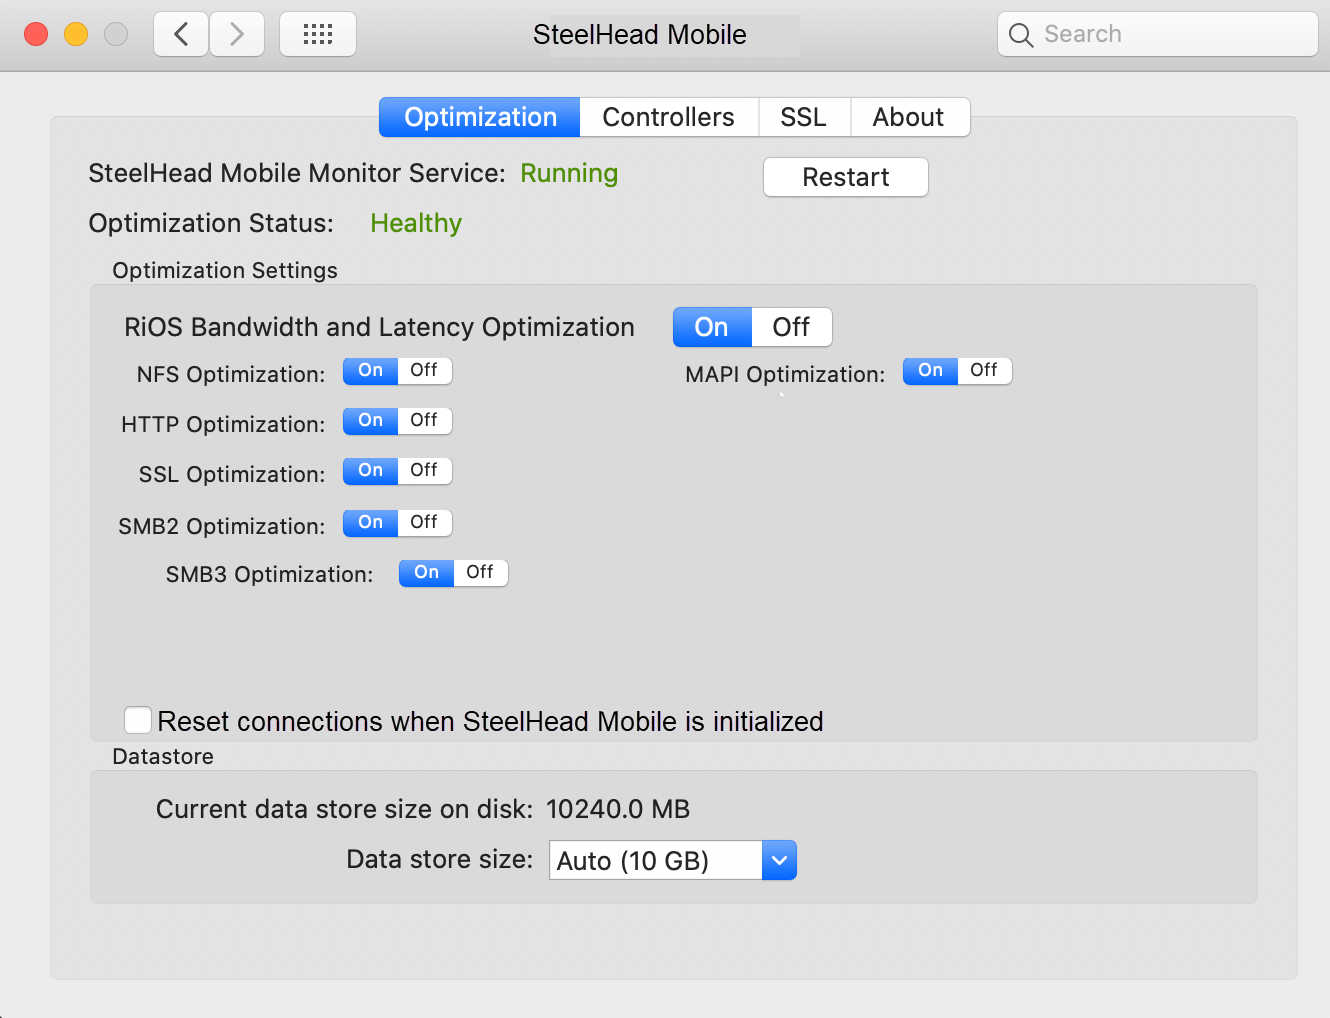The image size is (1330, 1018).
Task: Restart the SteelHead Mobile Monitor Service
Action: tap(845, 177)
